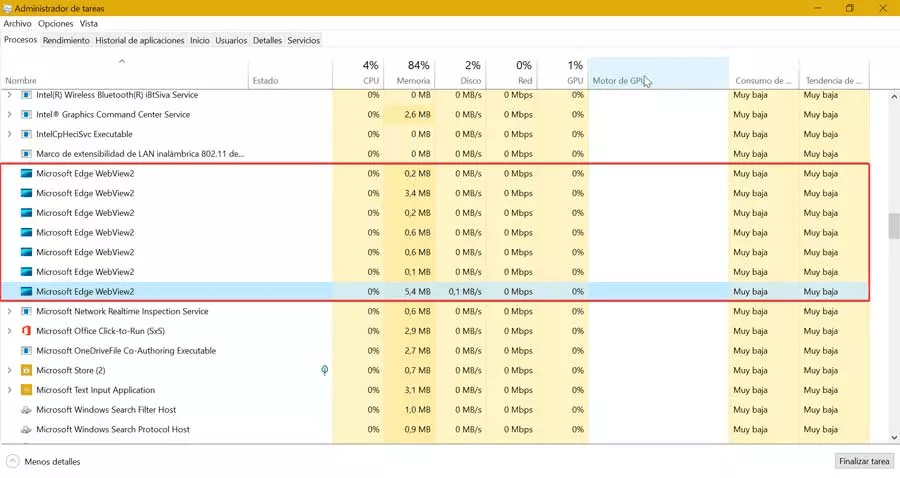Sort processes by the Memoria column header
Screen dimensions: 900x478
click(x=409, y=73)
